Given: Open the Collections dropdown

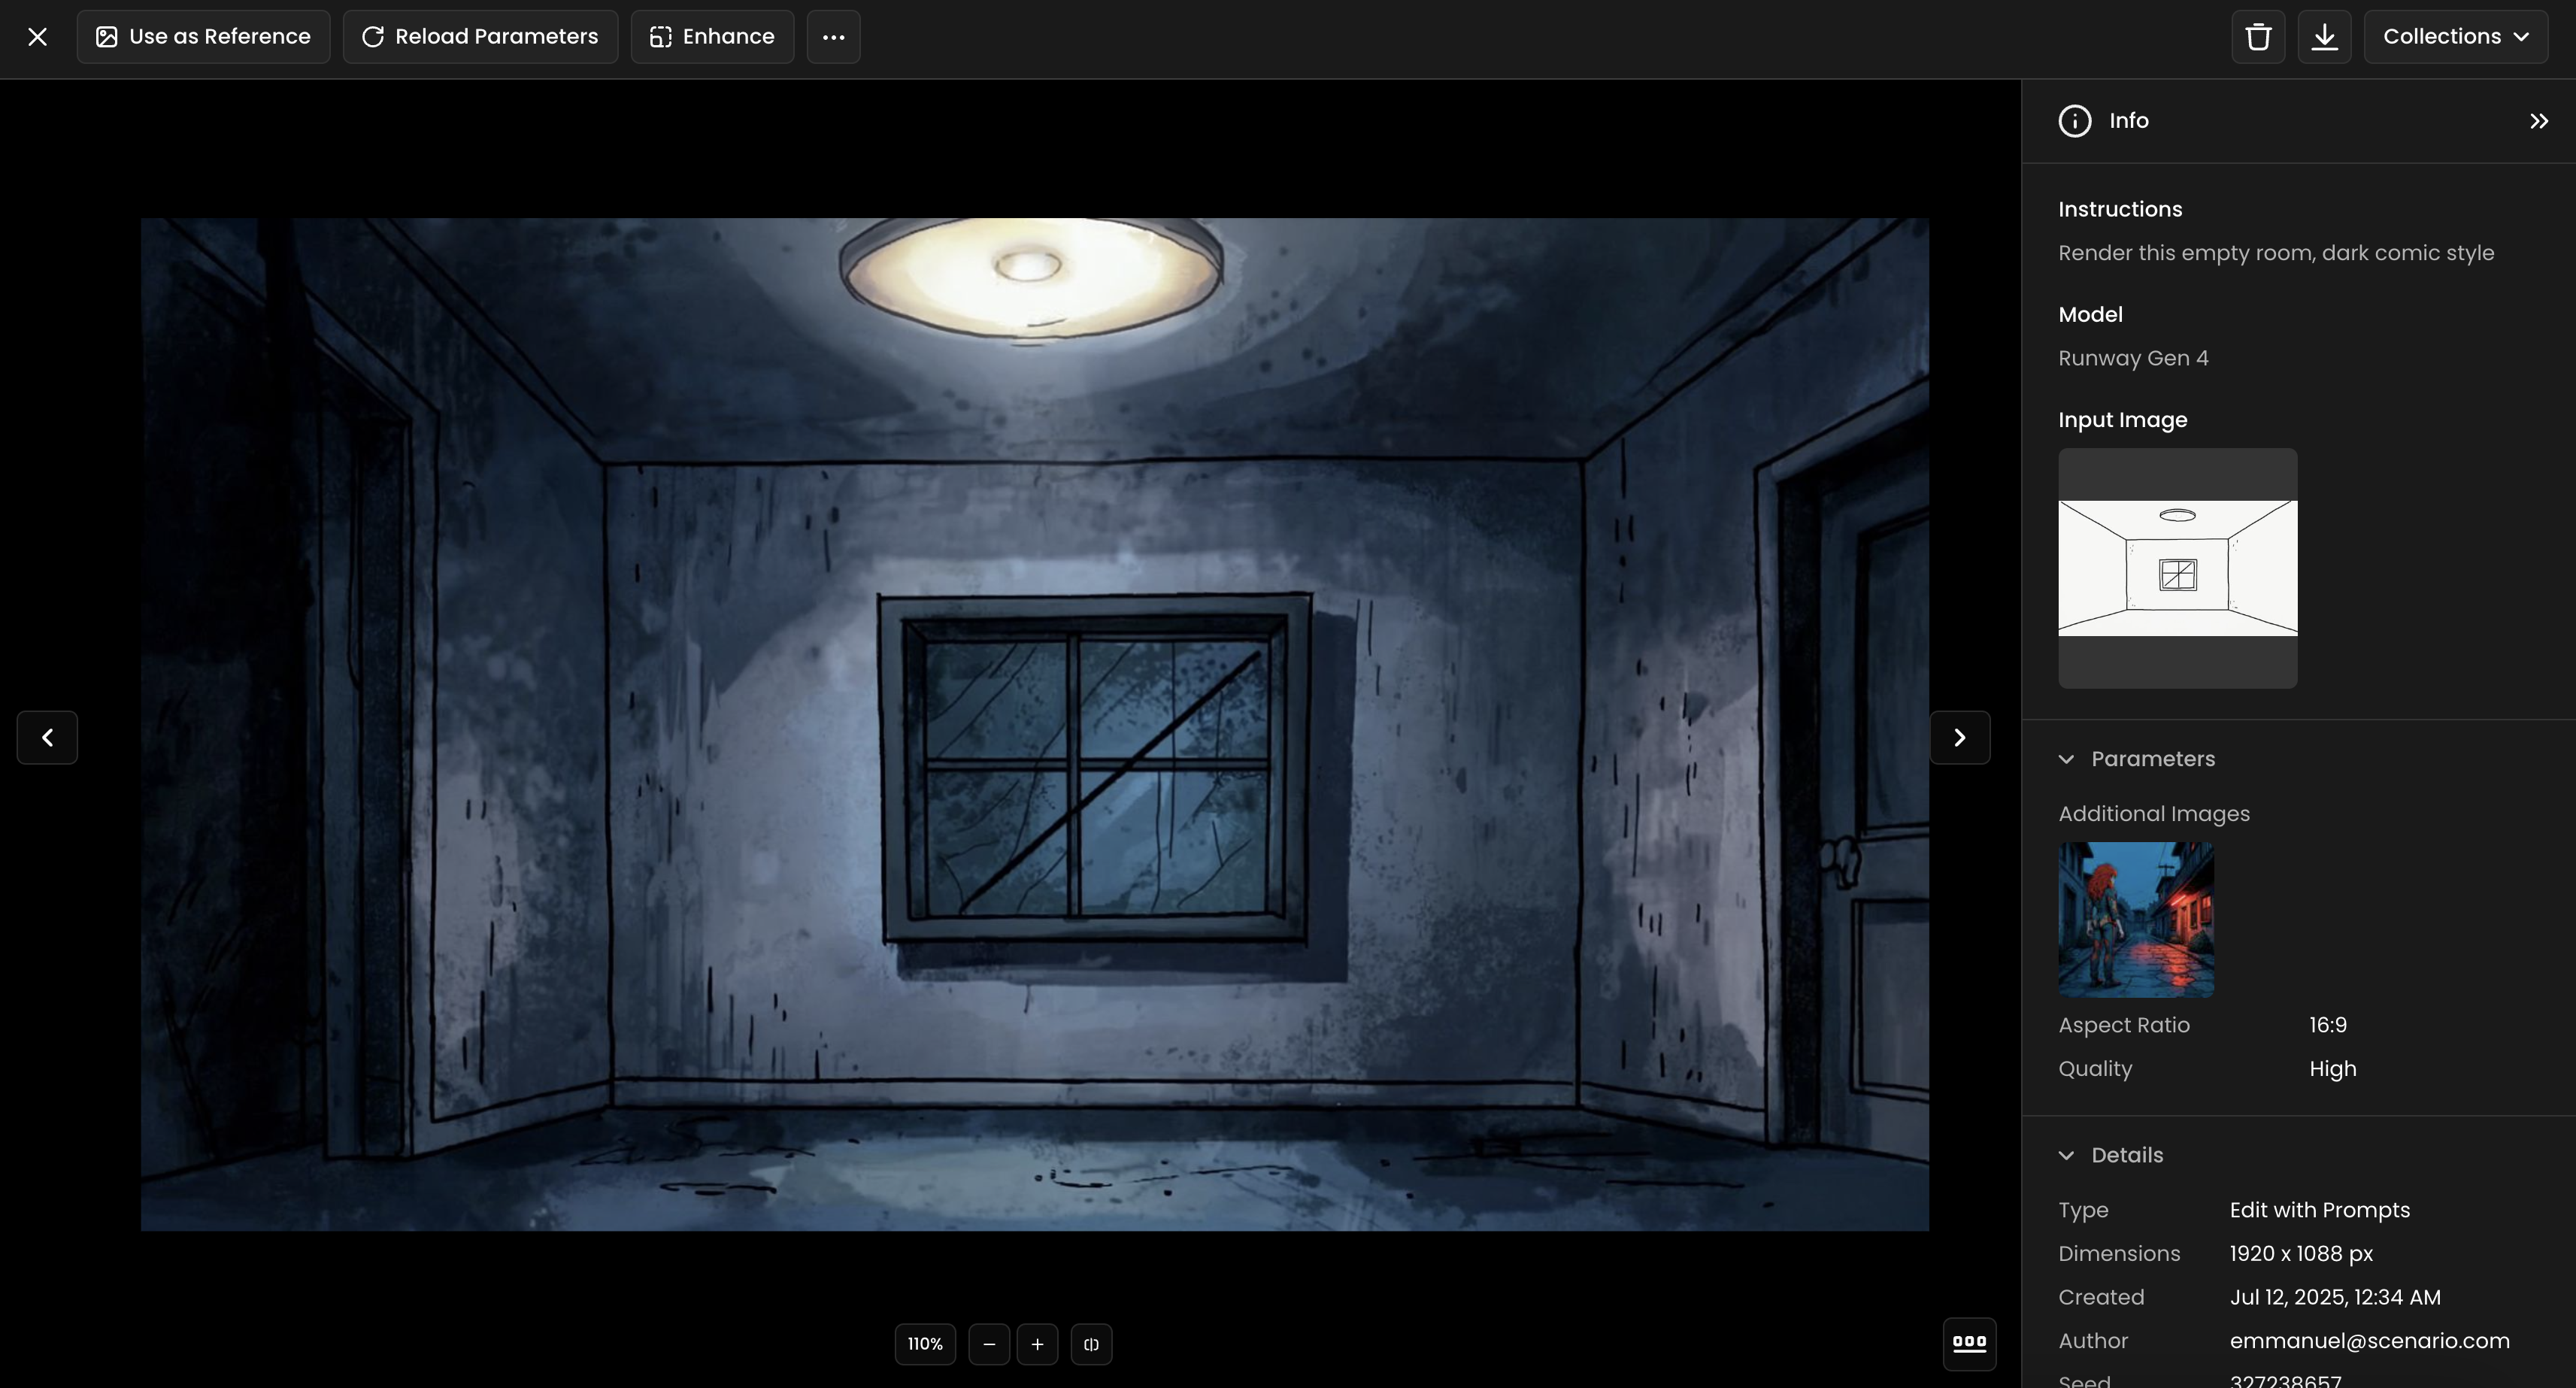Looking at the screenshot, I should pos(2455,37).
